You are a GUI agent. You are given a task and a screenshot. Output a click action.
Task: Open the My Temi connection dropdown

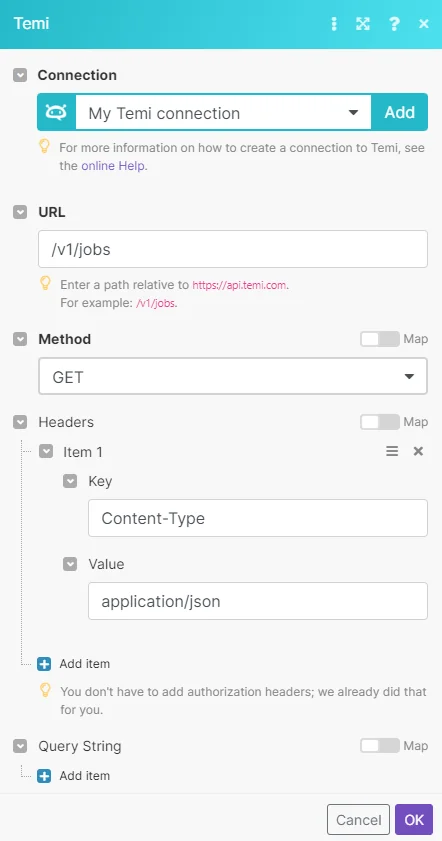[223, 112]
